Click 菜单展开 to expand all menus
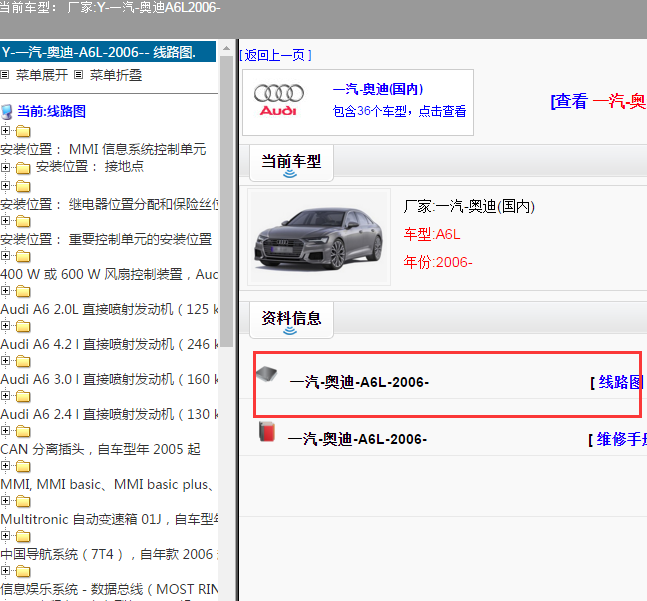The image size is (647, 601). 42,75
